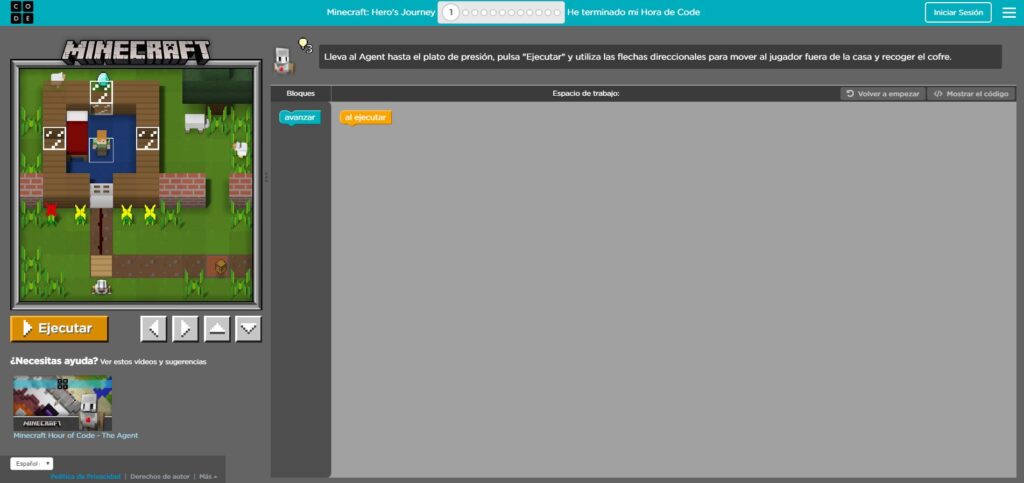Click the game map with the house
The width and height of the screenshot is (1024, 483).
coord(136,185)
